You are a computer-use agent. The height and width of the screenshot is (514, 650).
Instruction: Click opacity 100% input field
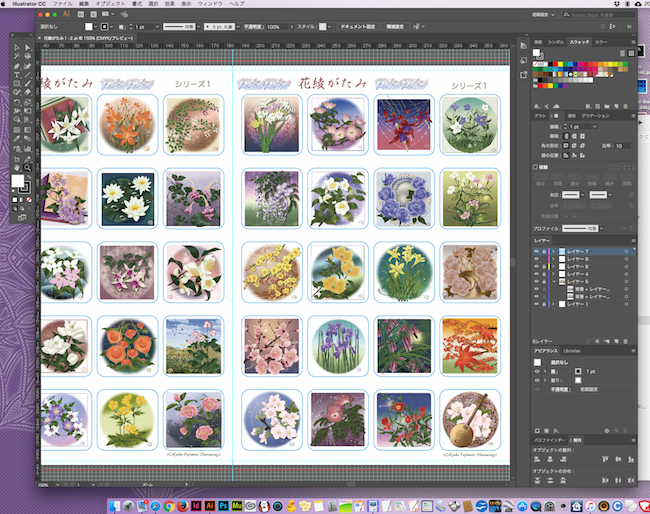(x=279, y=27)
